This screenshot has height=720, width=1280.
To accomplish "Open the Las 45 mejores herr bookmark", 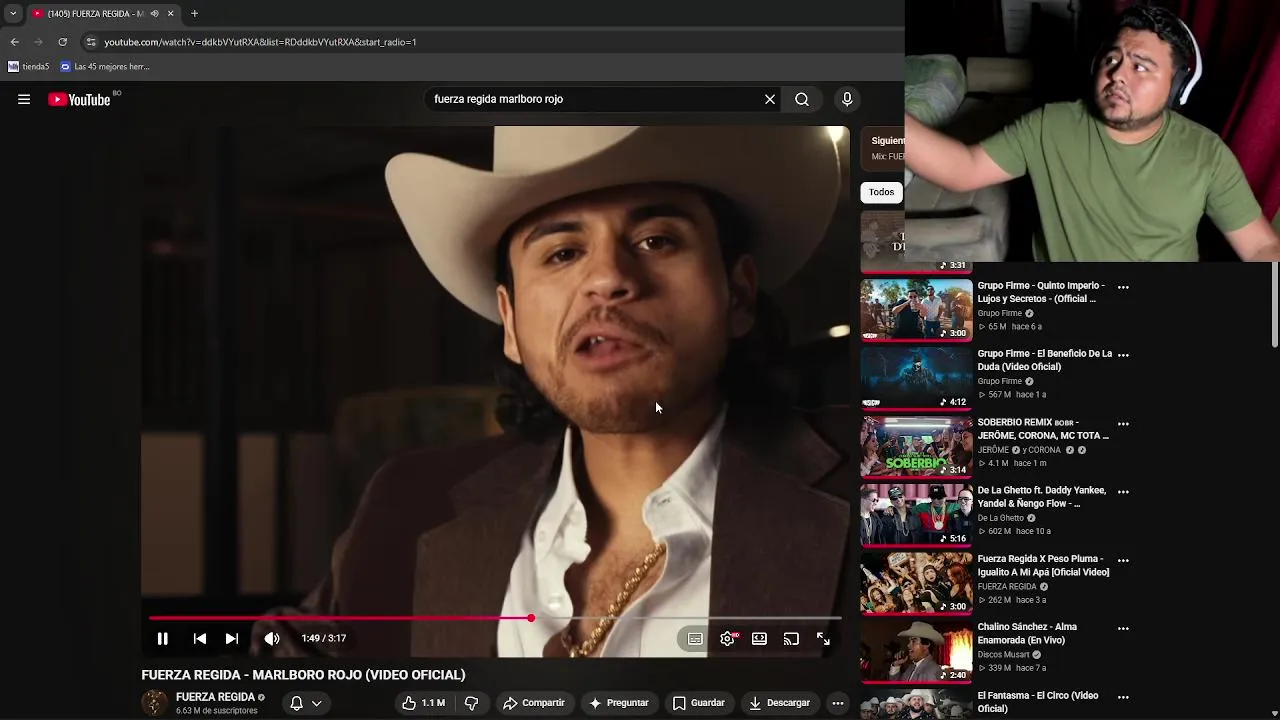I will (x=105, y=67).
